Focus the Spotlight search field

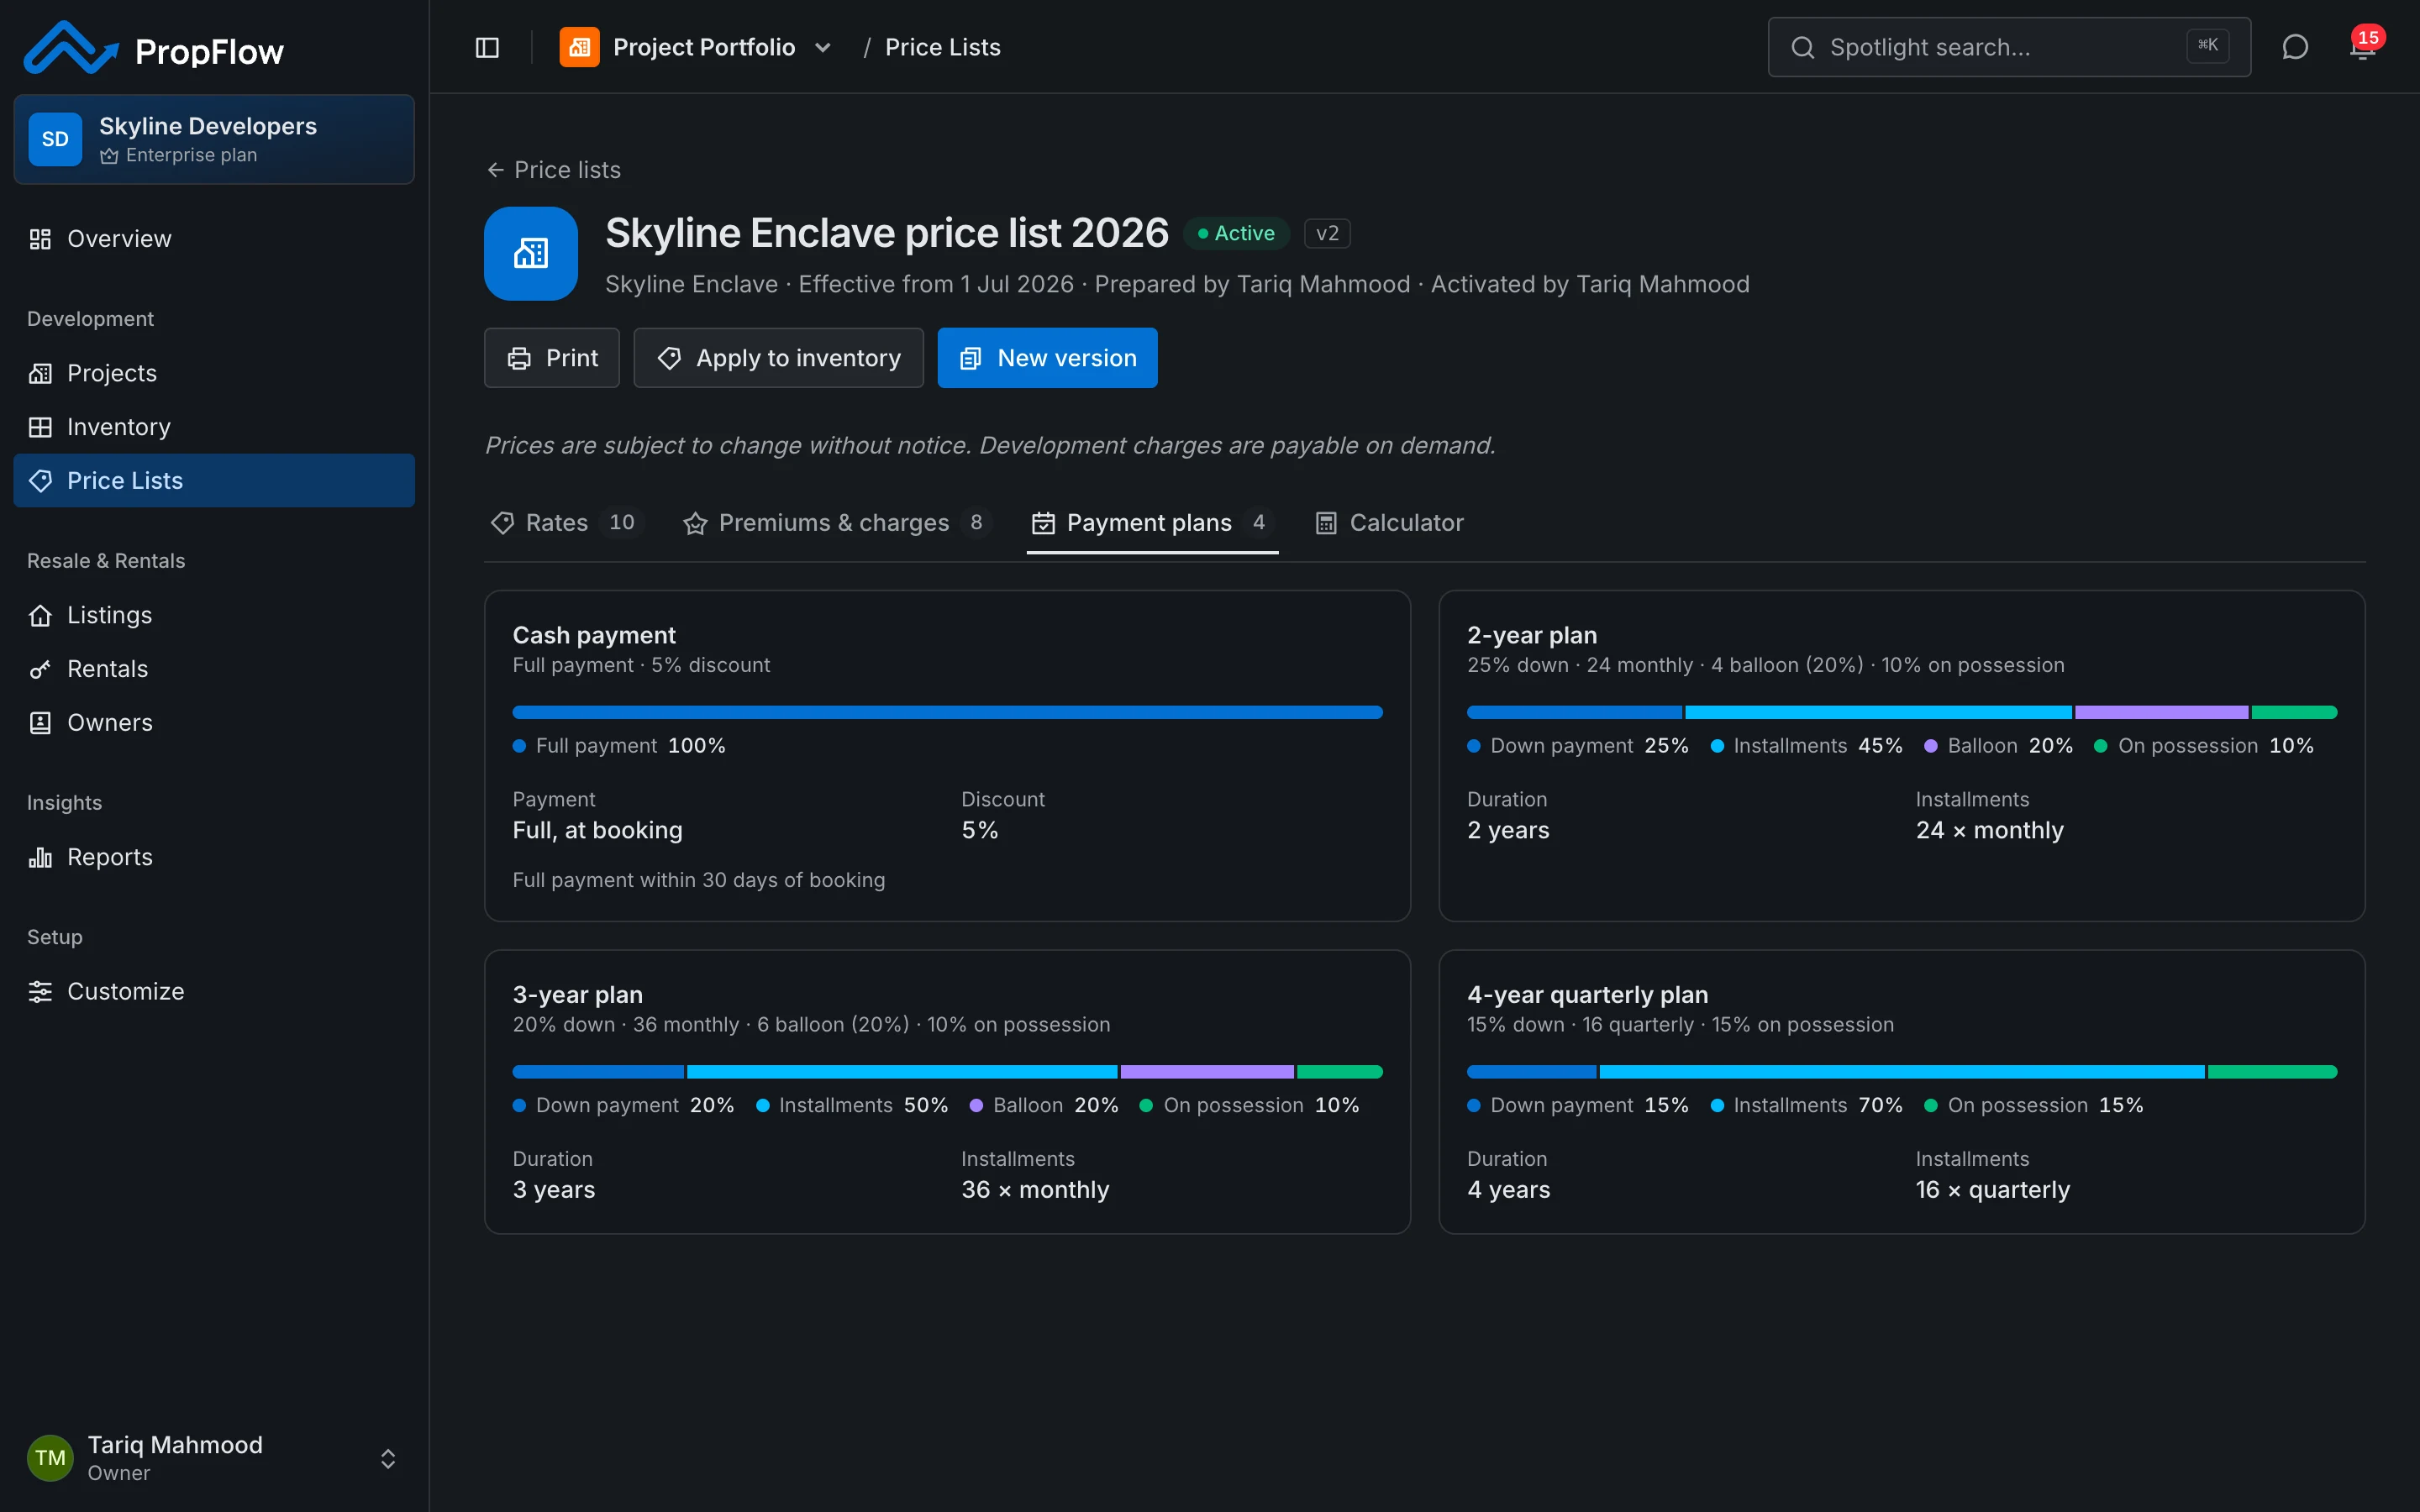(x=2009, y=47)
